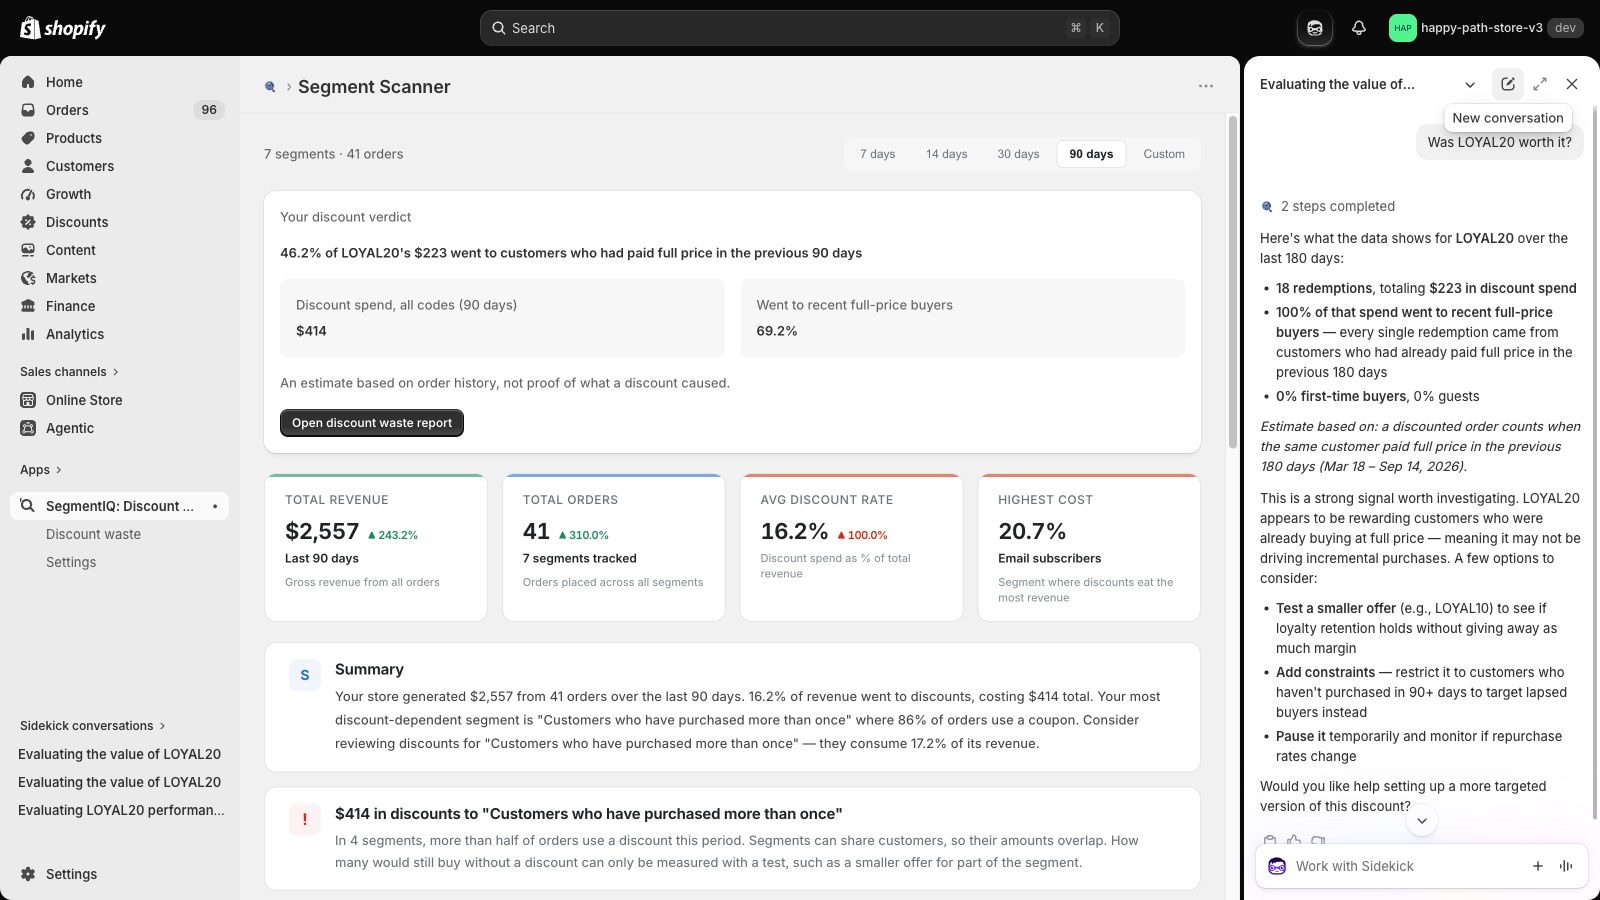Click the Summary S icon
This screenshot has height=900, width=1600.
pos(305,675)
